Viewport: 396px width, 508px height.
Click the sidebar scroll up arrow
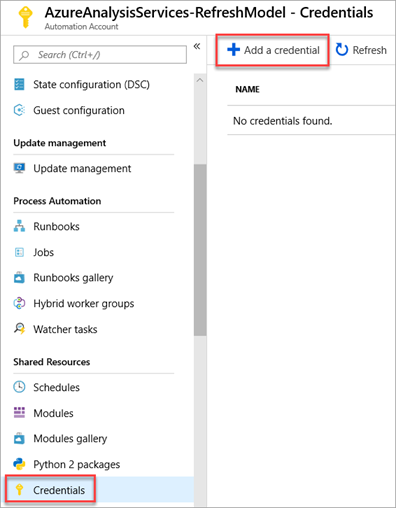200,80
